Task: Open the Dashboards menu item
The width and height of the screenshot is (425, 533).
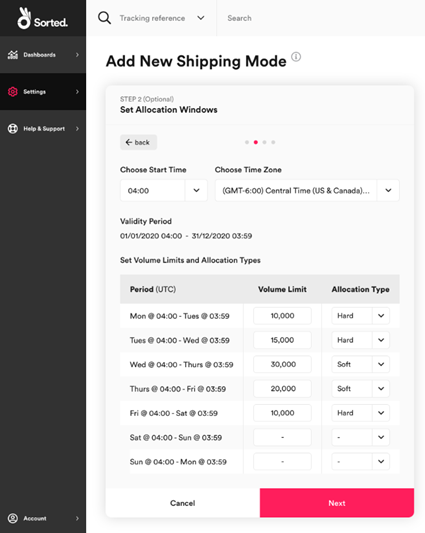Action: coord(43,55)
